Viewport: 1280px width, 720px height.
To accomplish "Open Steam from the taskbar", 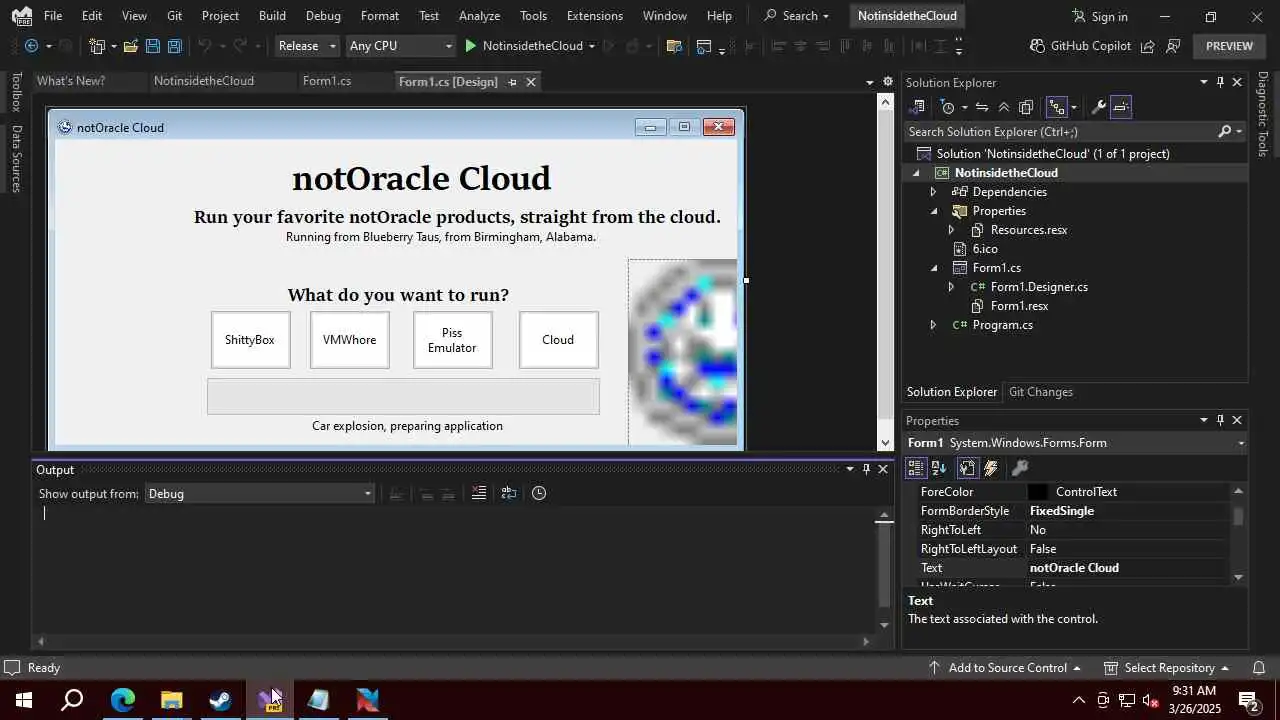I will [220, 700].
